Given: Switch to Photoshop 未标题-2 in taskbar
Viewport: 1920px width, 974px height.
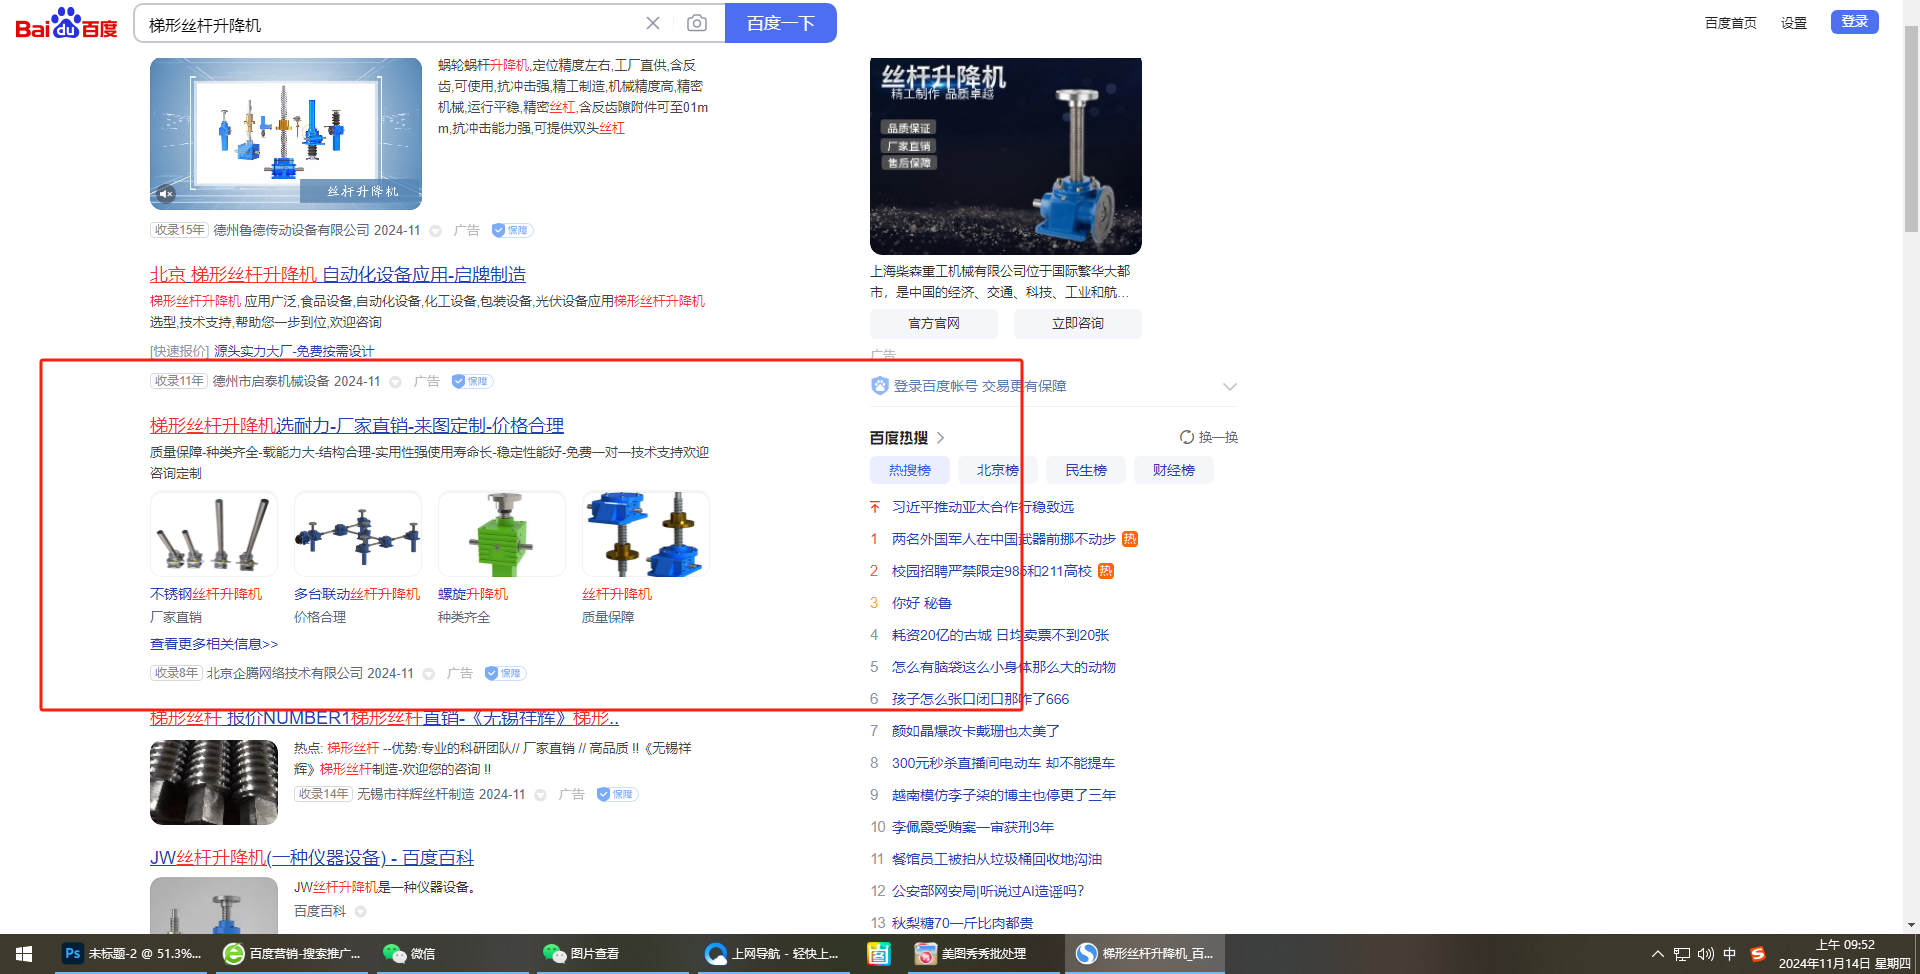Looking at the screenshot, I should (131, 954).
